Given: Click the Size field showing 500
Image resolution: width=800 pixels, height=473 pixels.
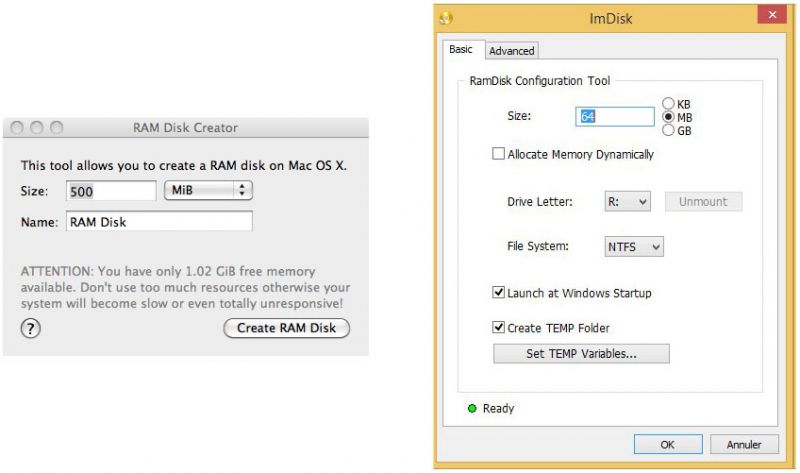Looking at the screenshot, I should click(111, 191).
